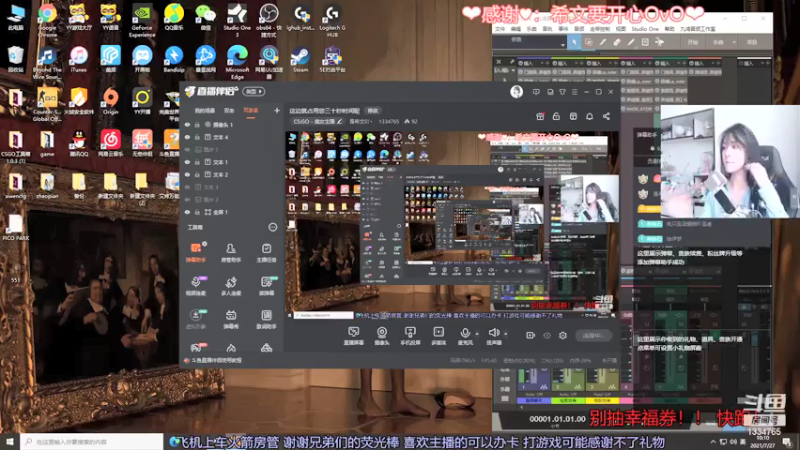Click Windows taskbar search box
The height and width of the screenshot is (450, 800).
(x=92, y=442)
